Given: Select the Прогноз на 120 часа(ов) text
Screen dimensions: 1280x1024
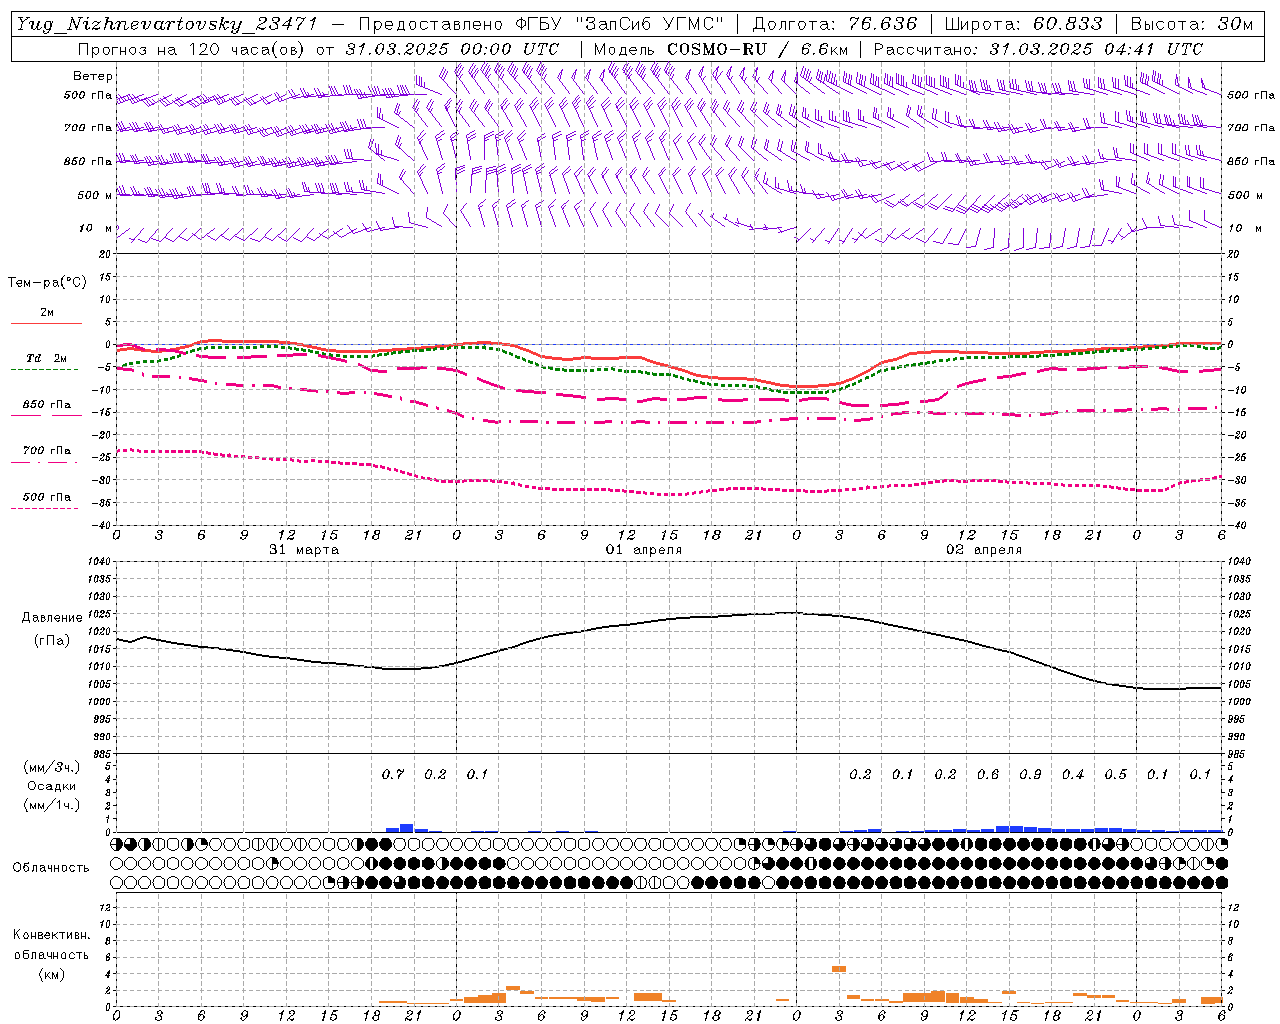Looking at the screenshot, I should click(x=192, y=49).
